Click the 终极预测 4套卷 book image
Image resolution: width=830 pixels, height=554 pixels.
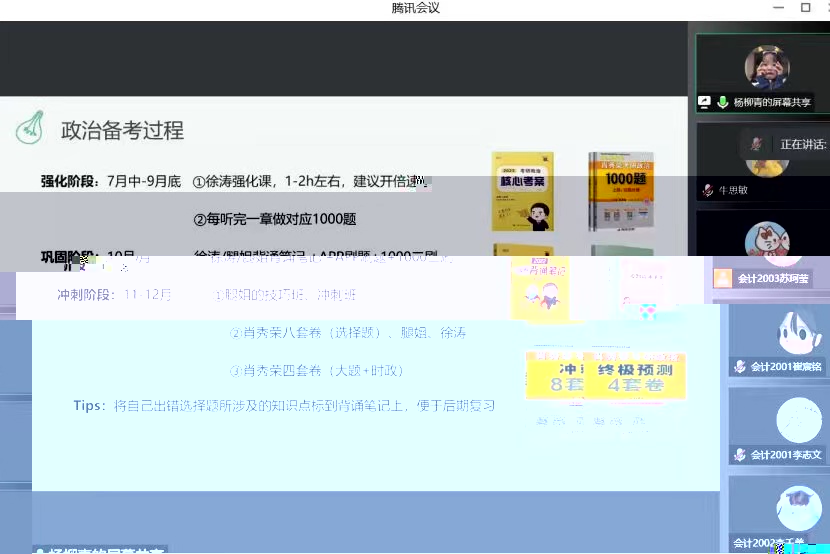pos(636,376)
